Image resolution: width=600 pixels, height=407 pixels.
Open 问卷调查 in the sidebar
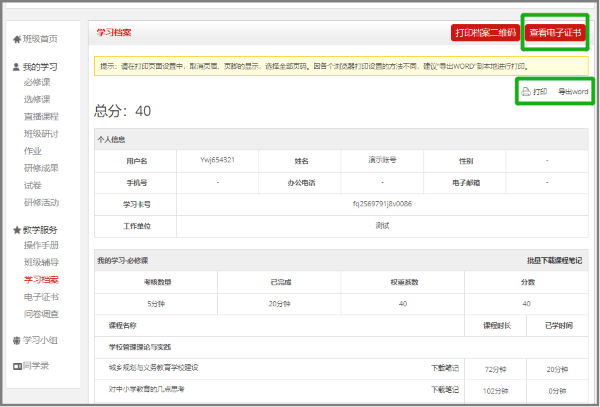41,313
